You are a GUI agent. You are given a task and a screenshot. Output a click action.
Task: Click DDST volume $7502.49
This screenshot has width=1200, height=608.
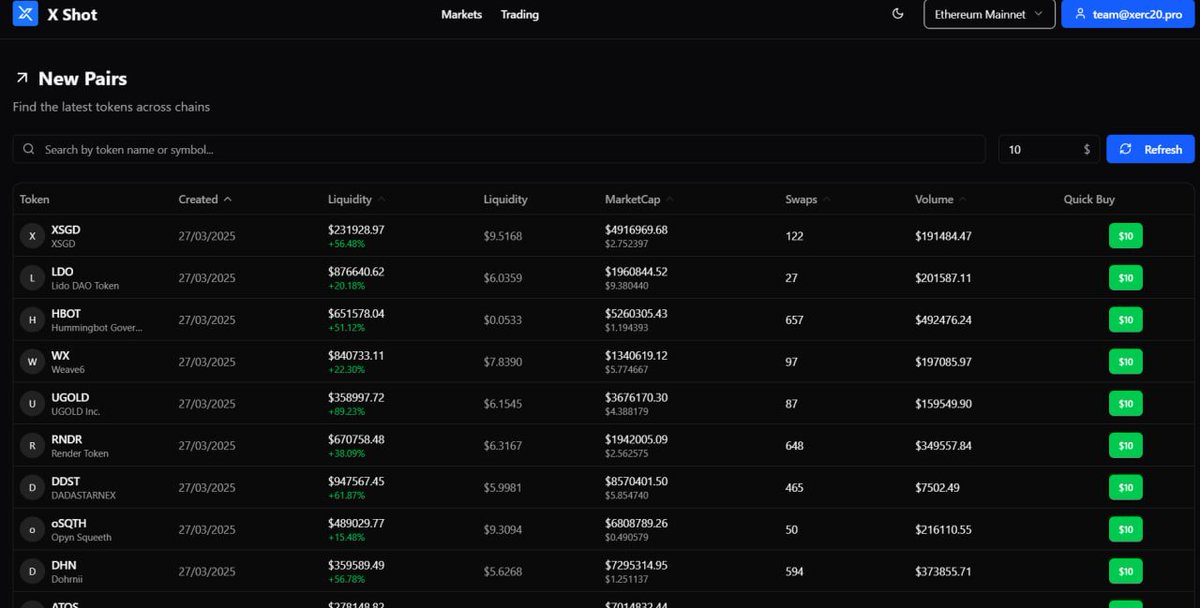point(937,488)
